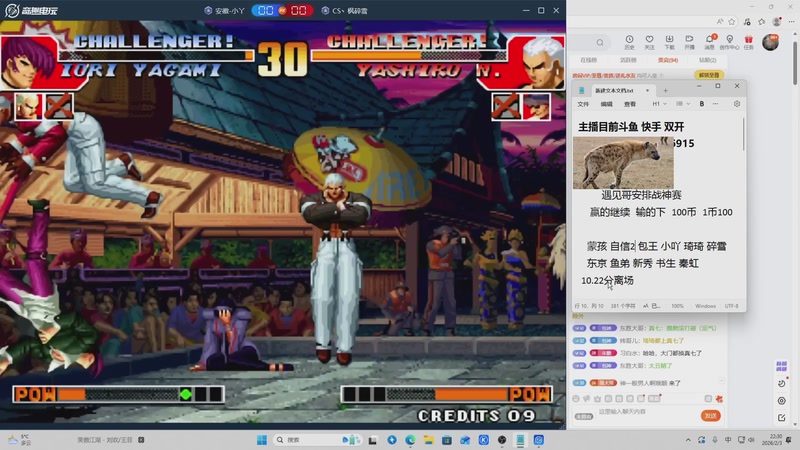Viewport: 800px width, 450px height.
Task: Open browser settings and more menu
Action: coord(791,21)
